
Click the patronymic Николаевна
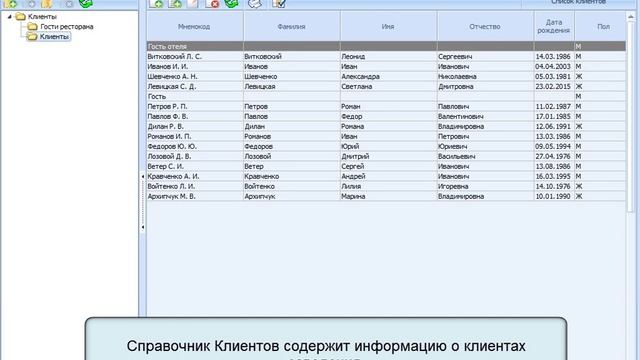457,77
